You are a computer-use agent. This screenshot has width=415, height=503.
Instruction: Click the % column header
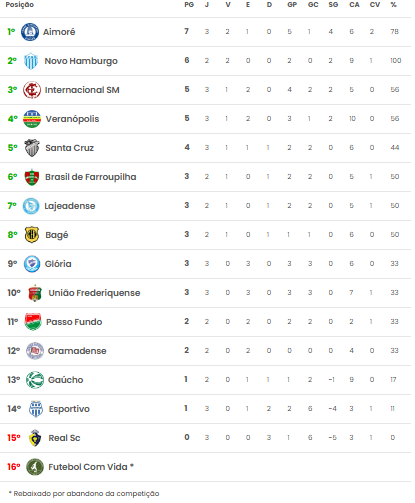394,5
